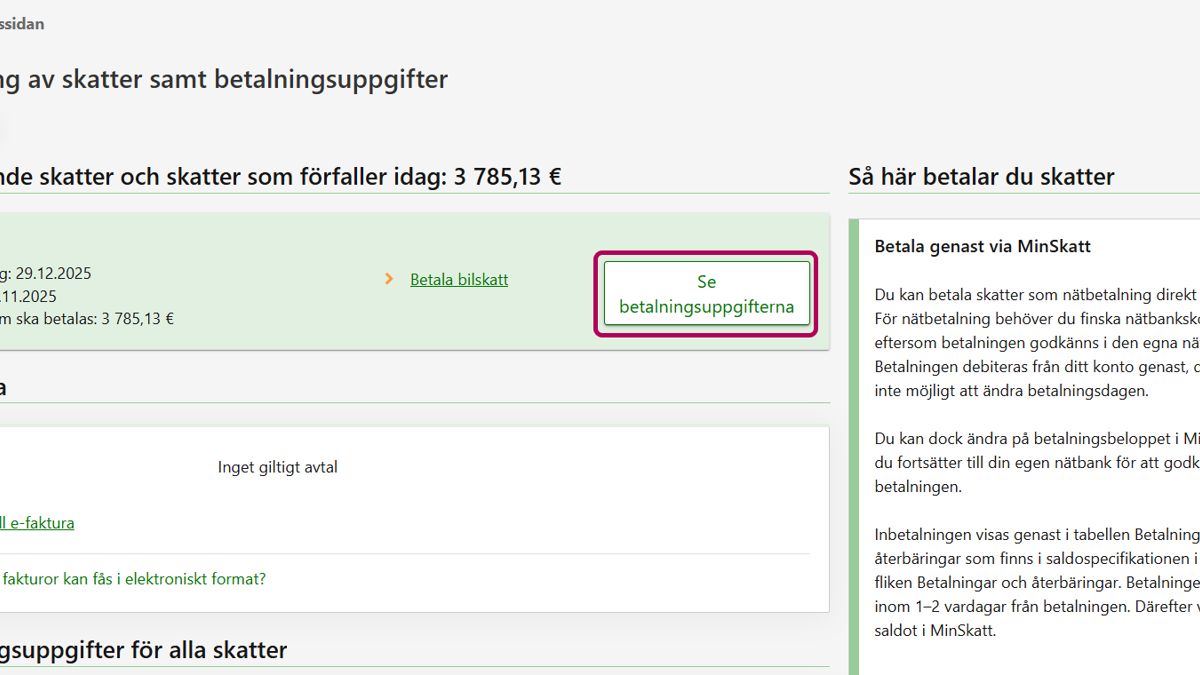Click the heading ending för alla skatter
The width and height of the screenshot is (1200, 675).
(143, 650)
